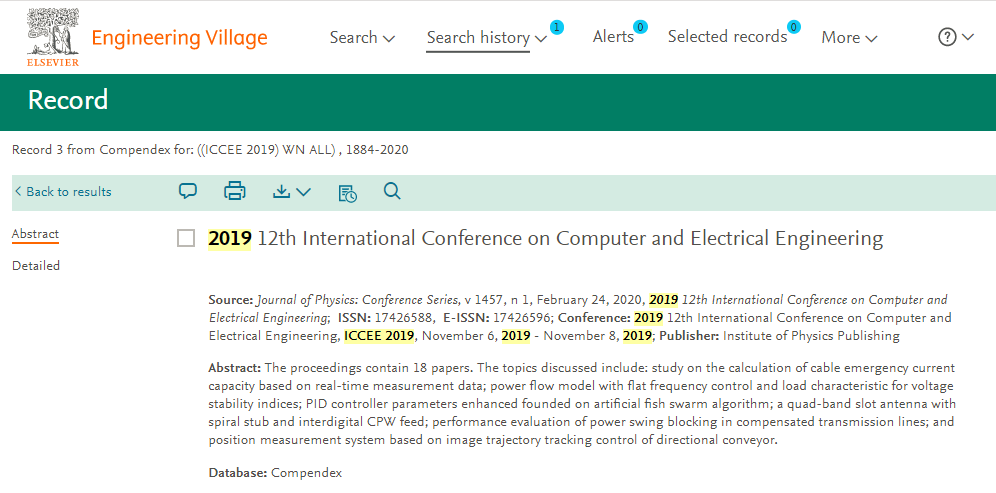Switch to the Detailed view tab

click(36, 266)
